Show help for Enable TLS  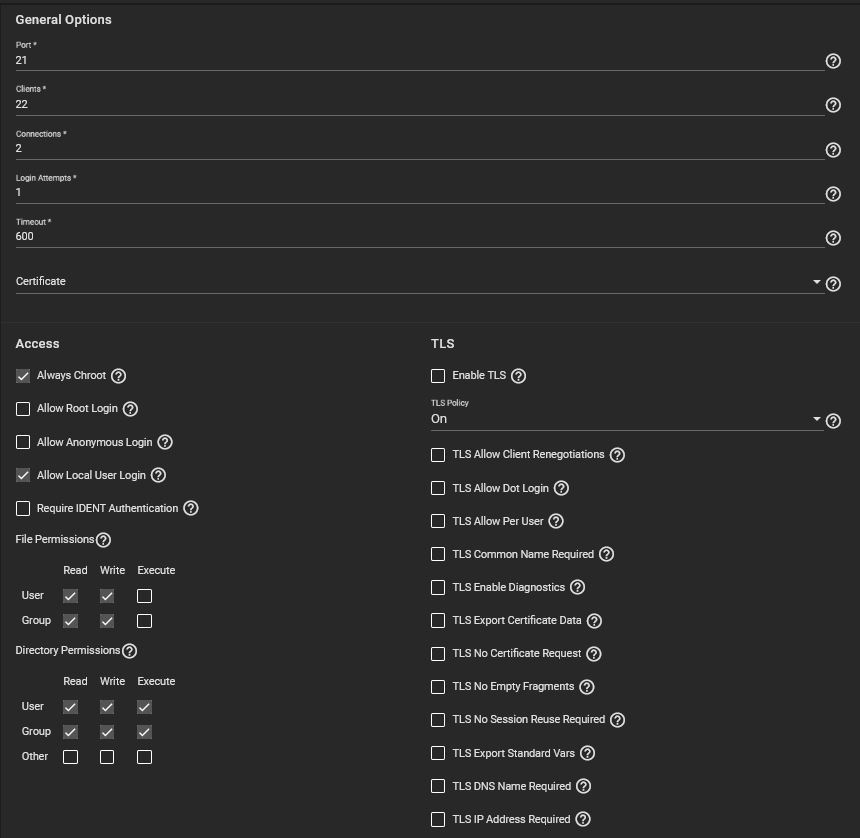518,376
